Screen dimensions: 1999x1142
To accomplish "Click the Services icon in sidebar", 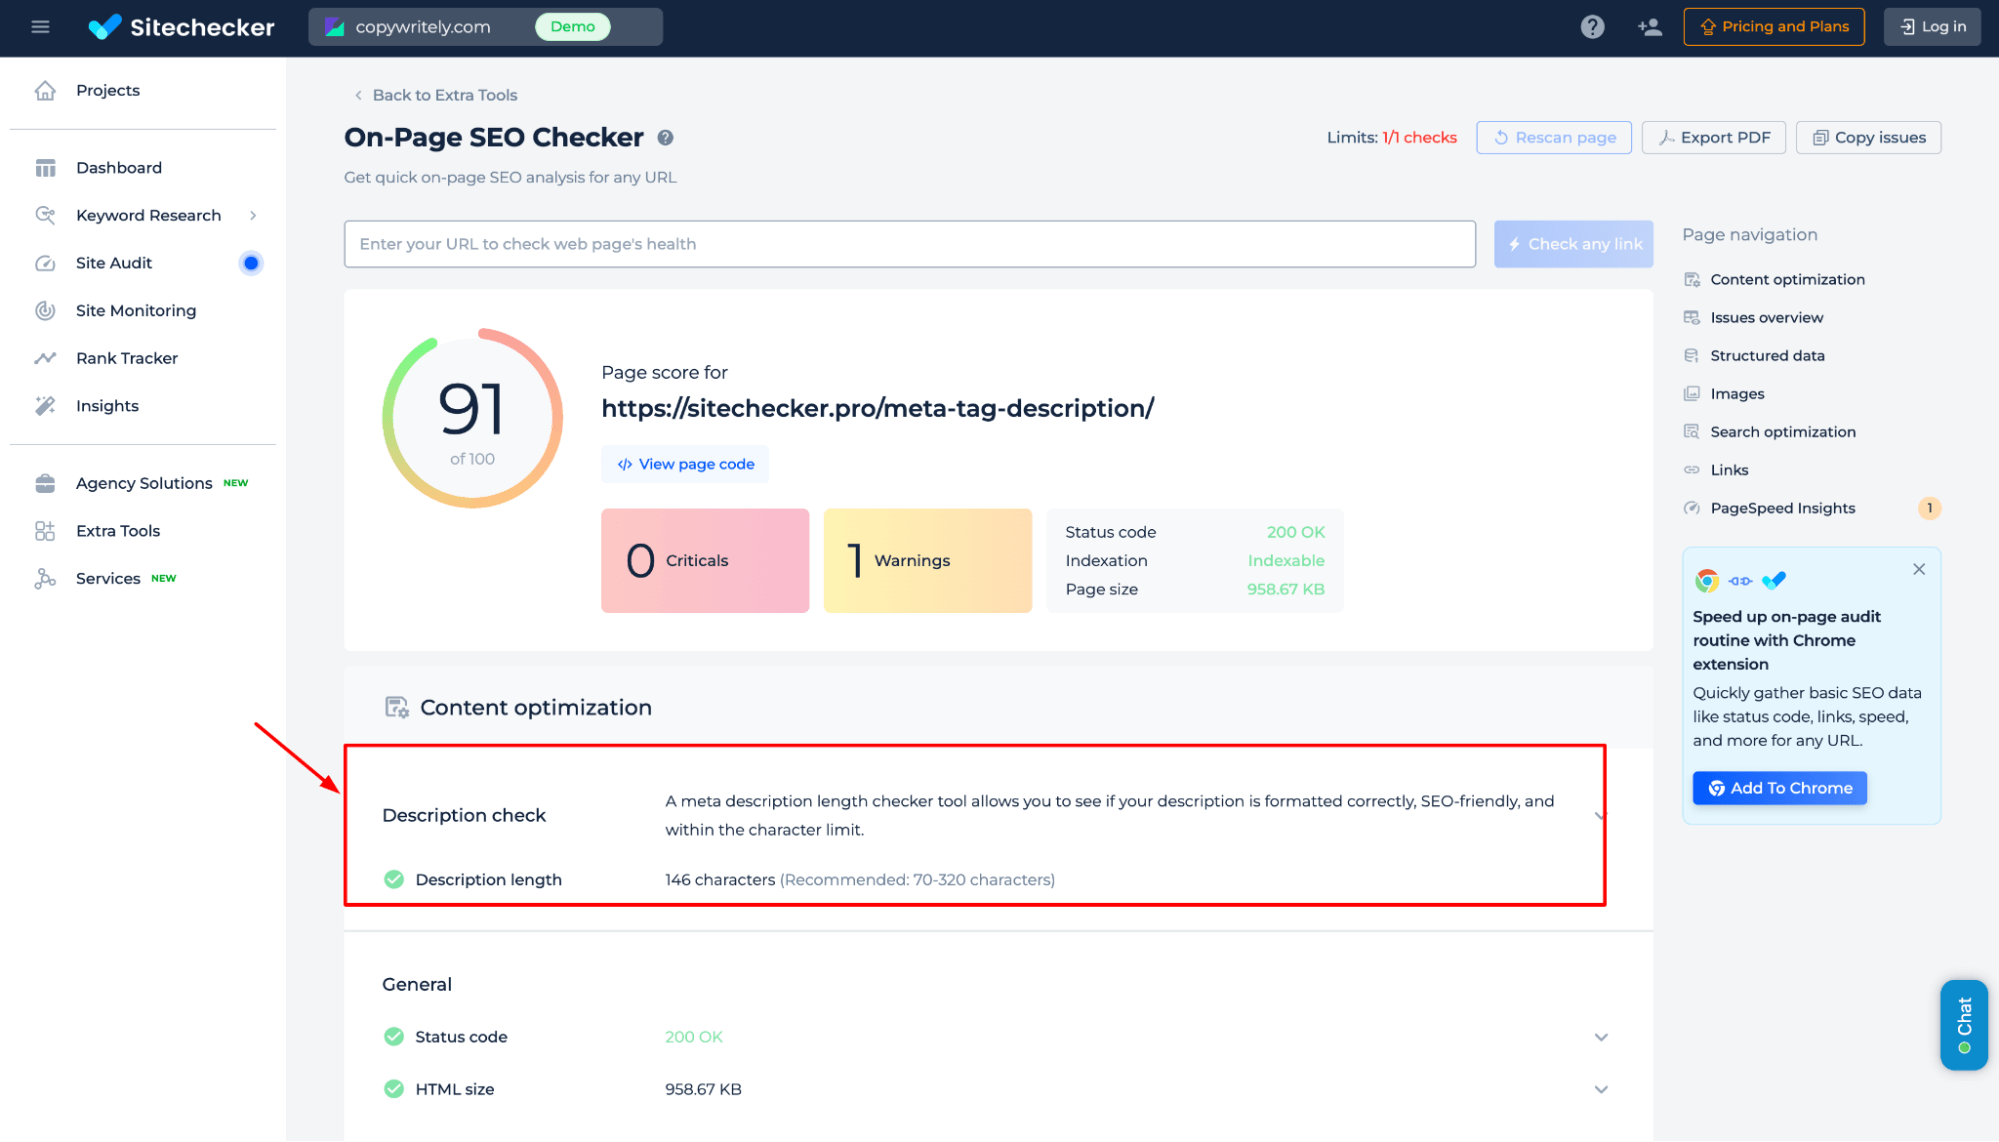I will pyautogui.click(x=45, y=578).
